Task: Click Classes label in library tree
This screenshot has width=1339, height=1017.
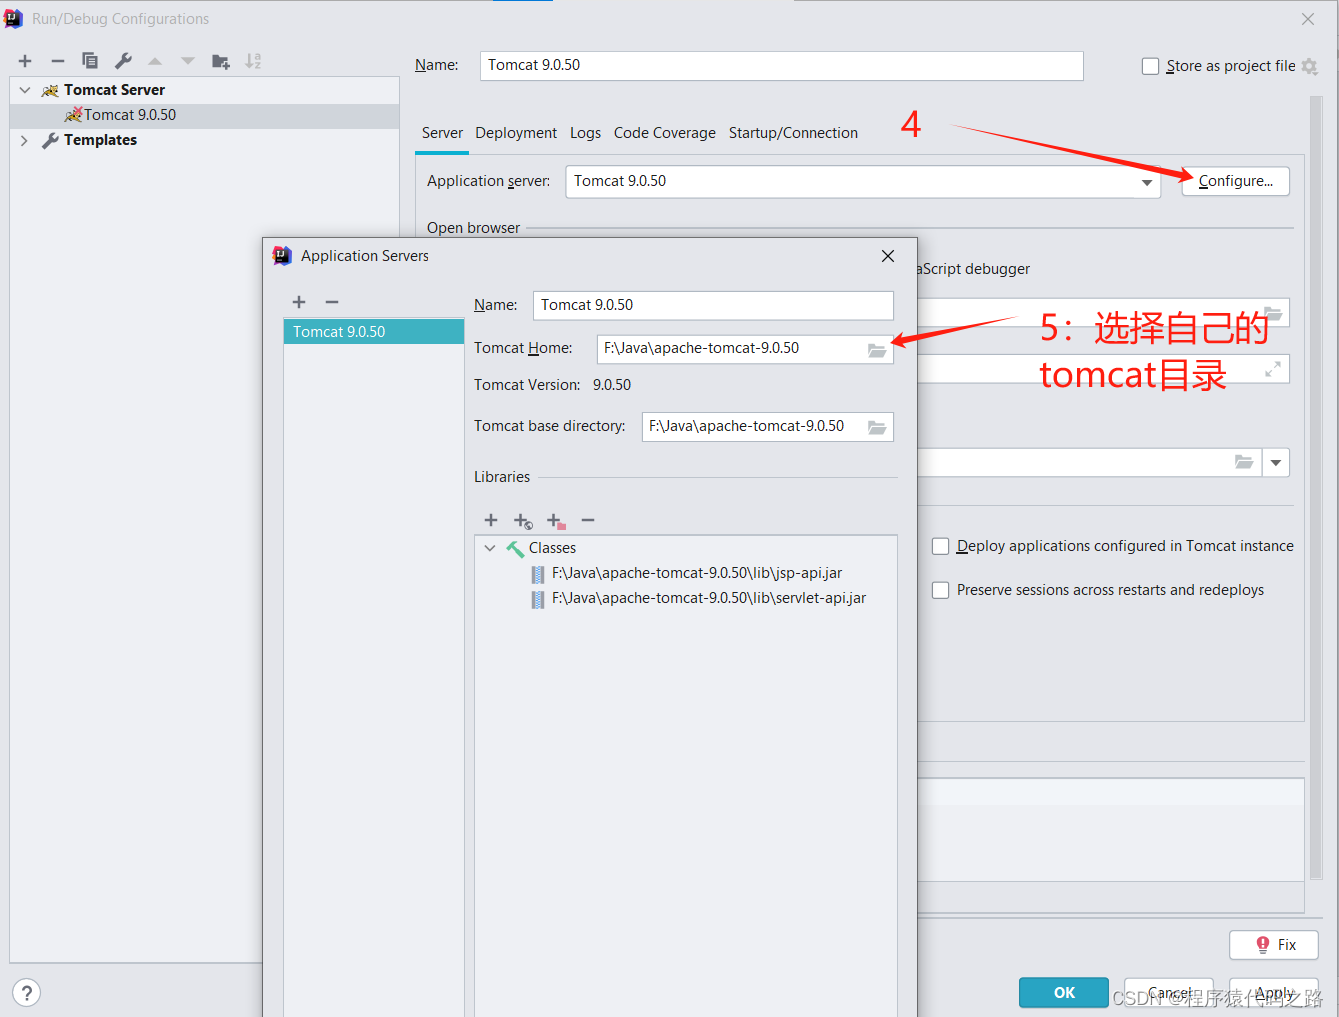Action: (552, 548)
